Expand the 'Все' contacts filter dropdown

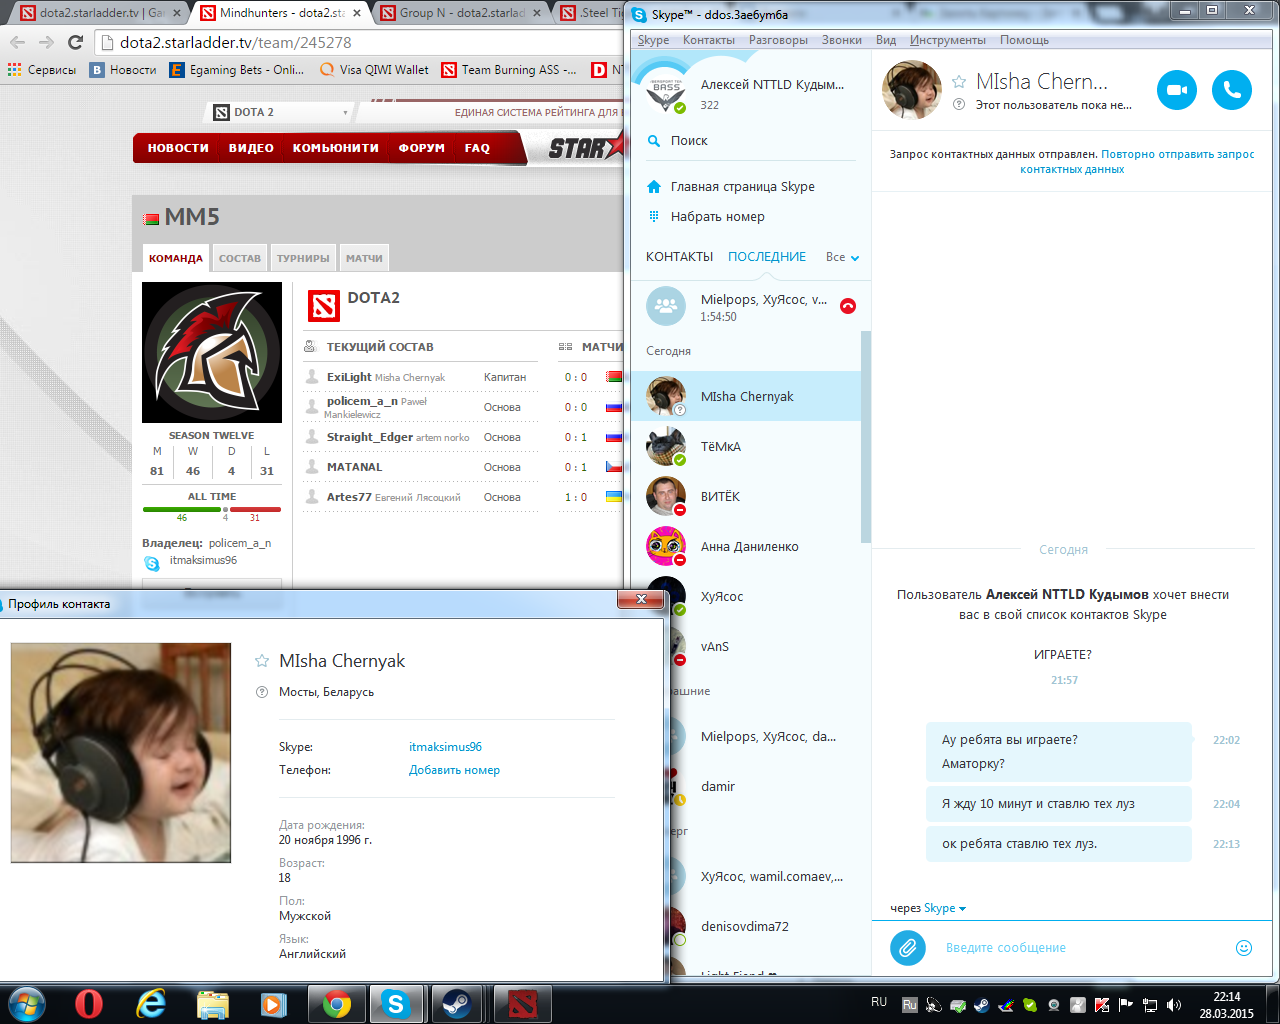[843, 257]
